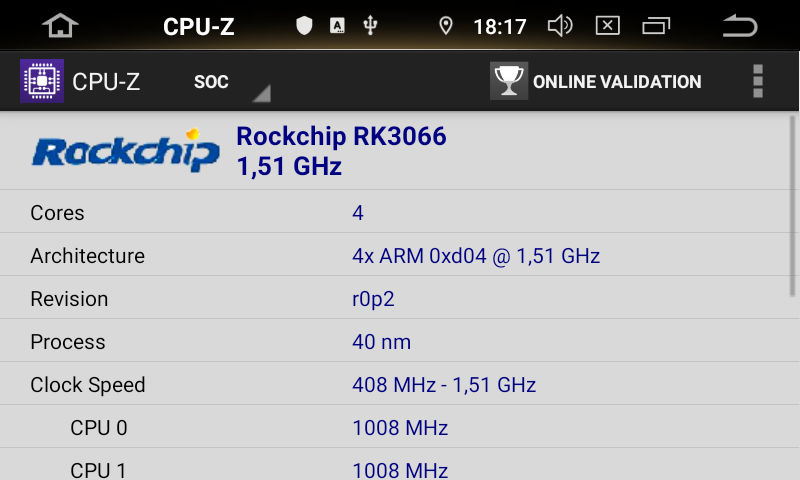
Task: Tap the shield security status icon
Action: (304, 25)
